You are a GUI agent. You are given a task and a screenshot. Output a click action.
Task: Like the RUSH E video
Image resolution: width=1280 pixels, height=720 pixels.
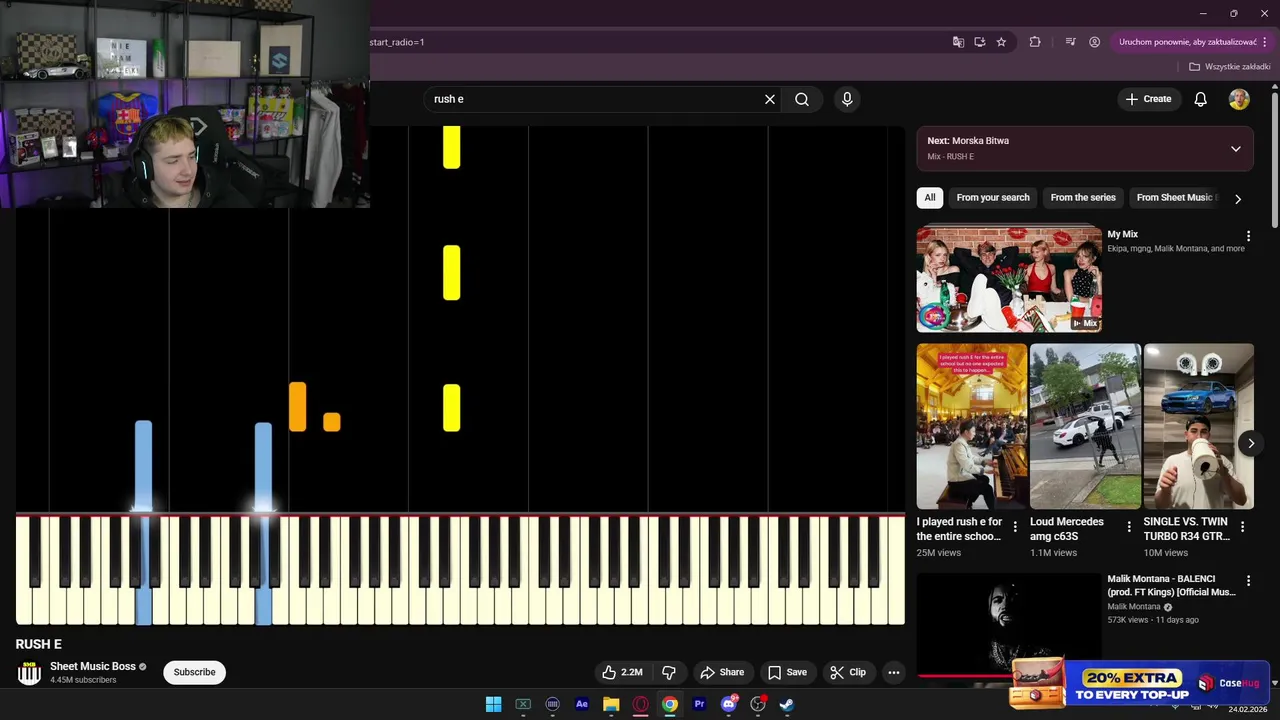point(624,672)
